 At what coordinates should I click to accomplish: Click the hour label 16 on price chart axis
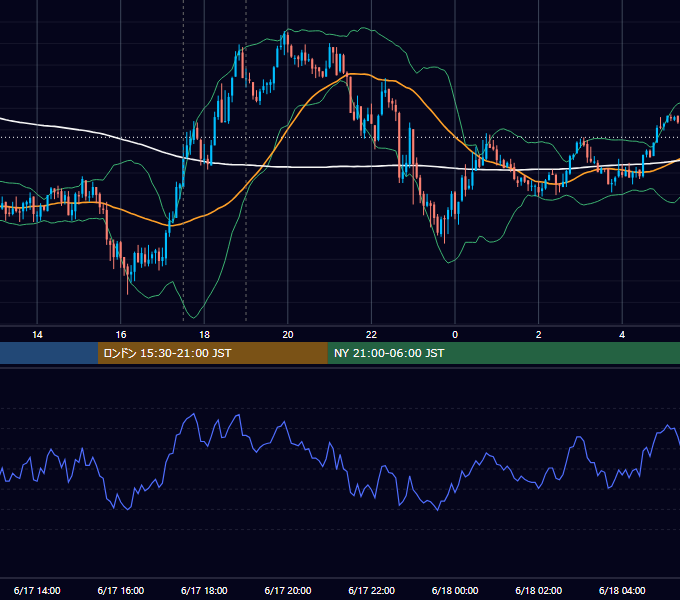pos(121,335)
